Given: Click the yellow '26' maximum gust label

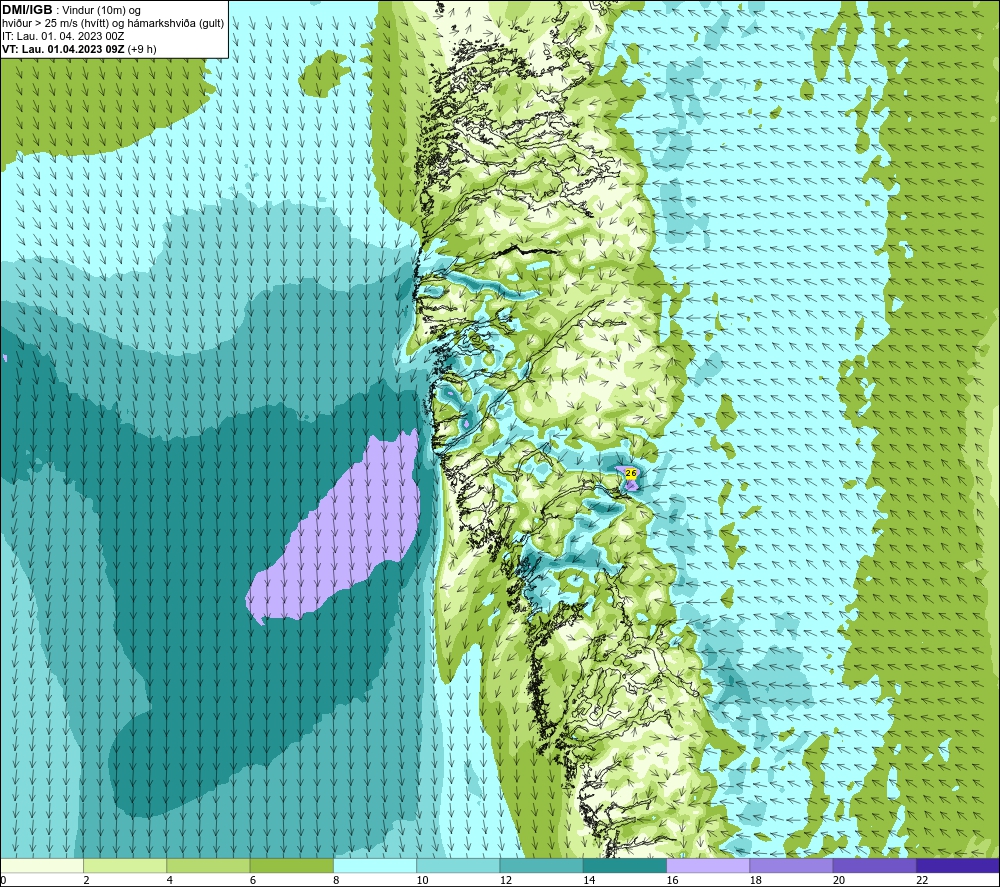Looking at the screenshot, I should pyautogui.click(x=631, y=473).
